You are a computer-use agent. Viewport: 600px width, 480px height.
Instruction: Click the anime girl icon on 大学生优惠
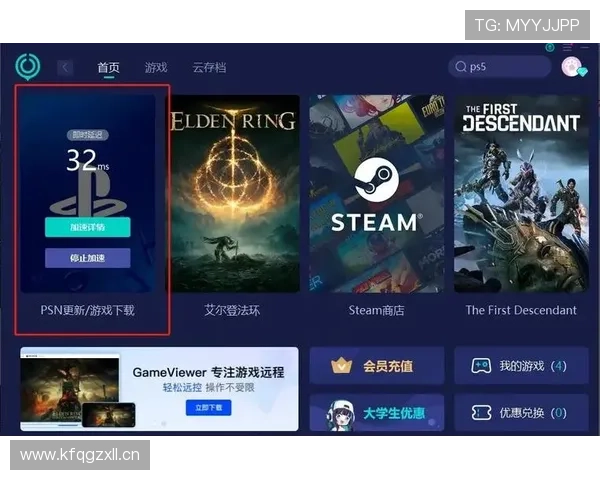[x=340, y=415]
